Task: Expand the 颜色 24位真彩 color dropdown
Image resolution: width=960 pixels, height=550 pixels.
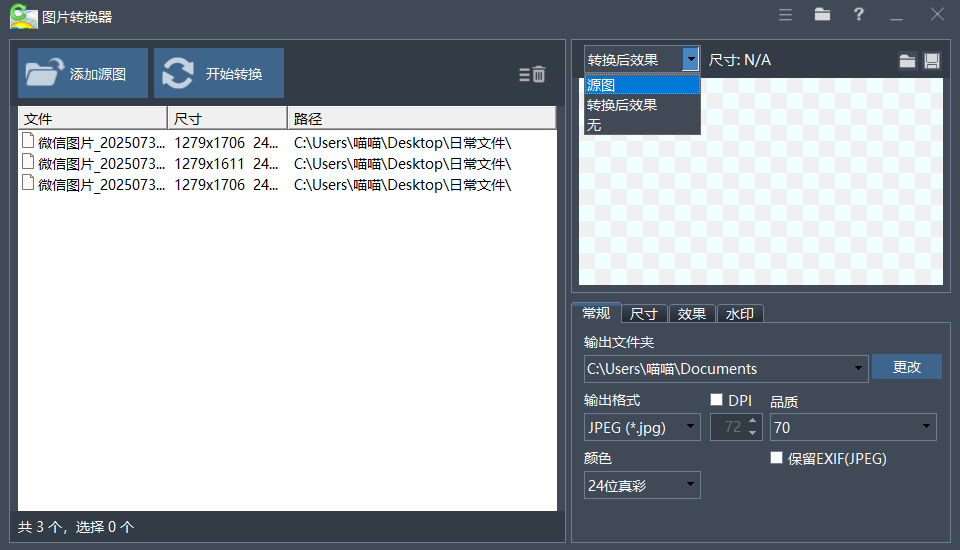Action: [642, 486]
